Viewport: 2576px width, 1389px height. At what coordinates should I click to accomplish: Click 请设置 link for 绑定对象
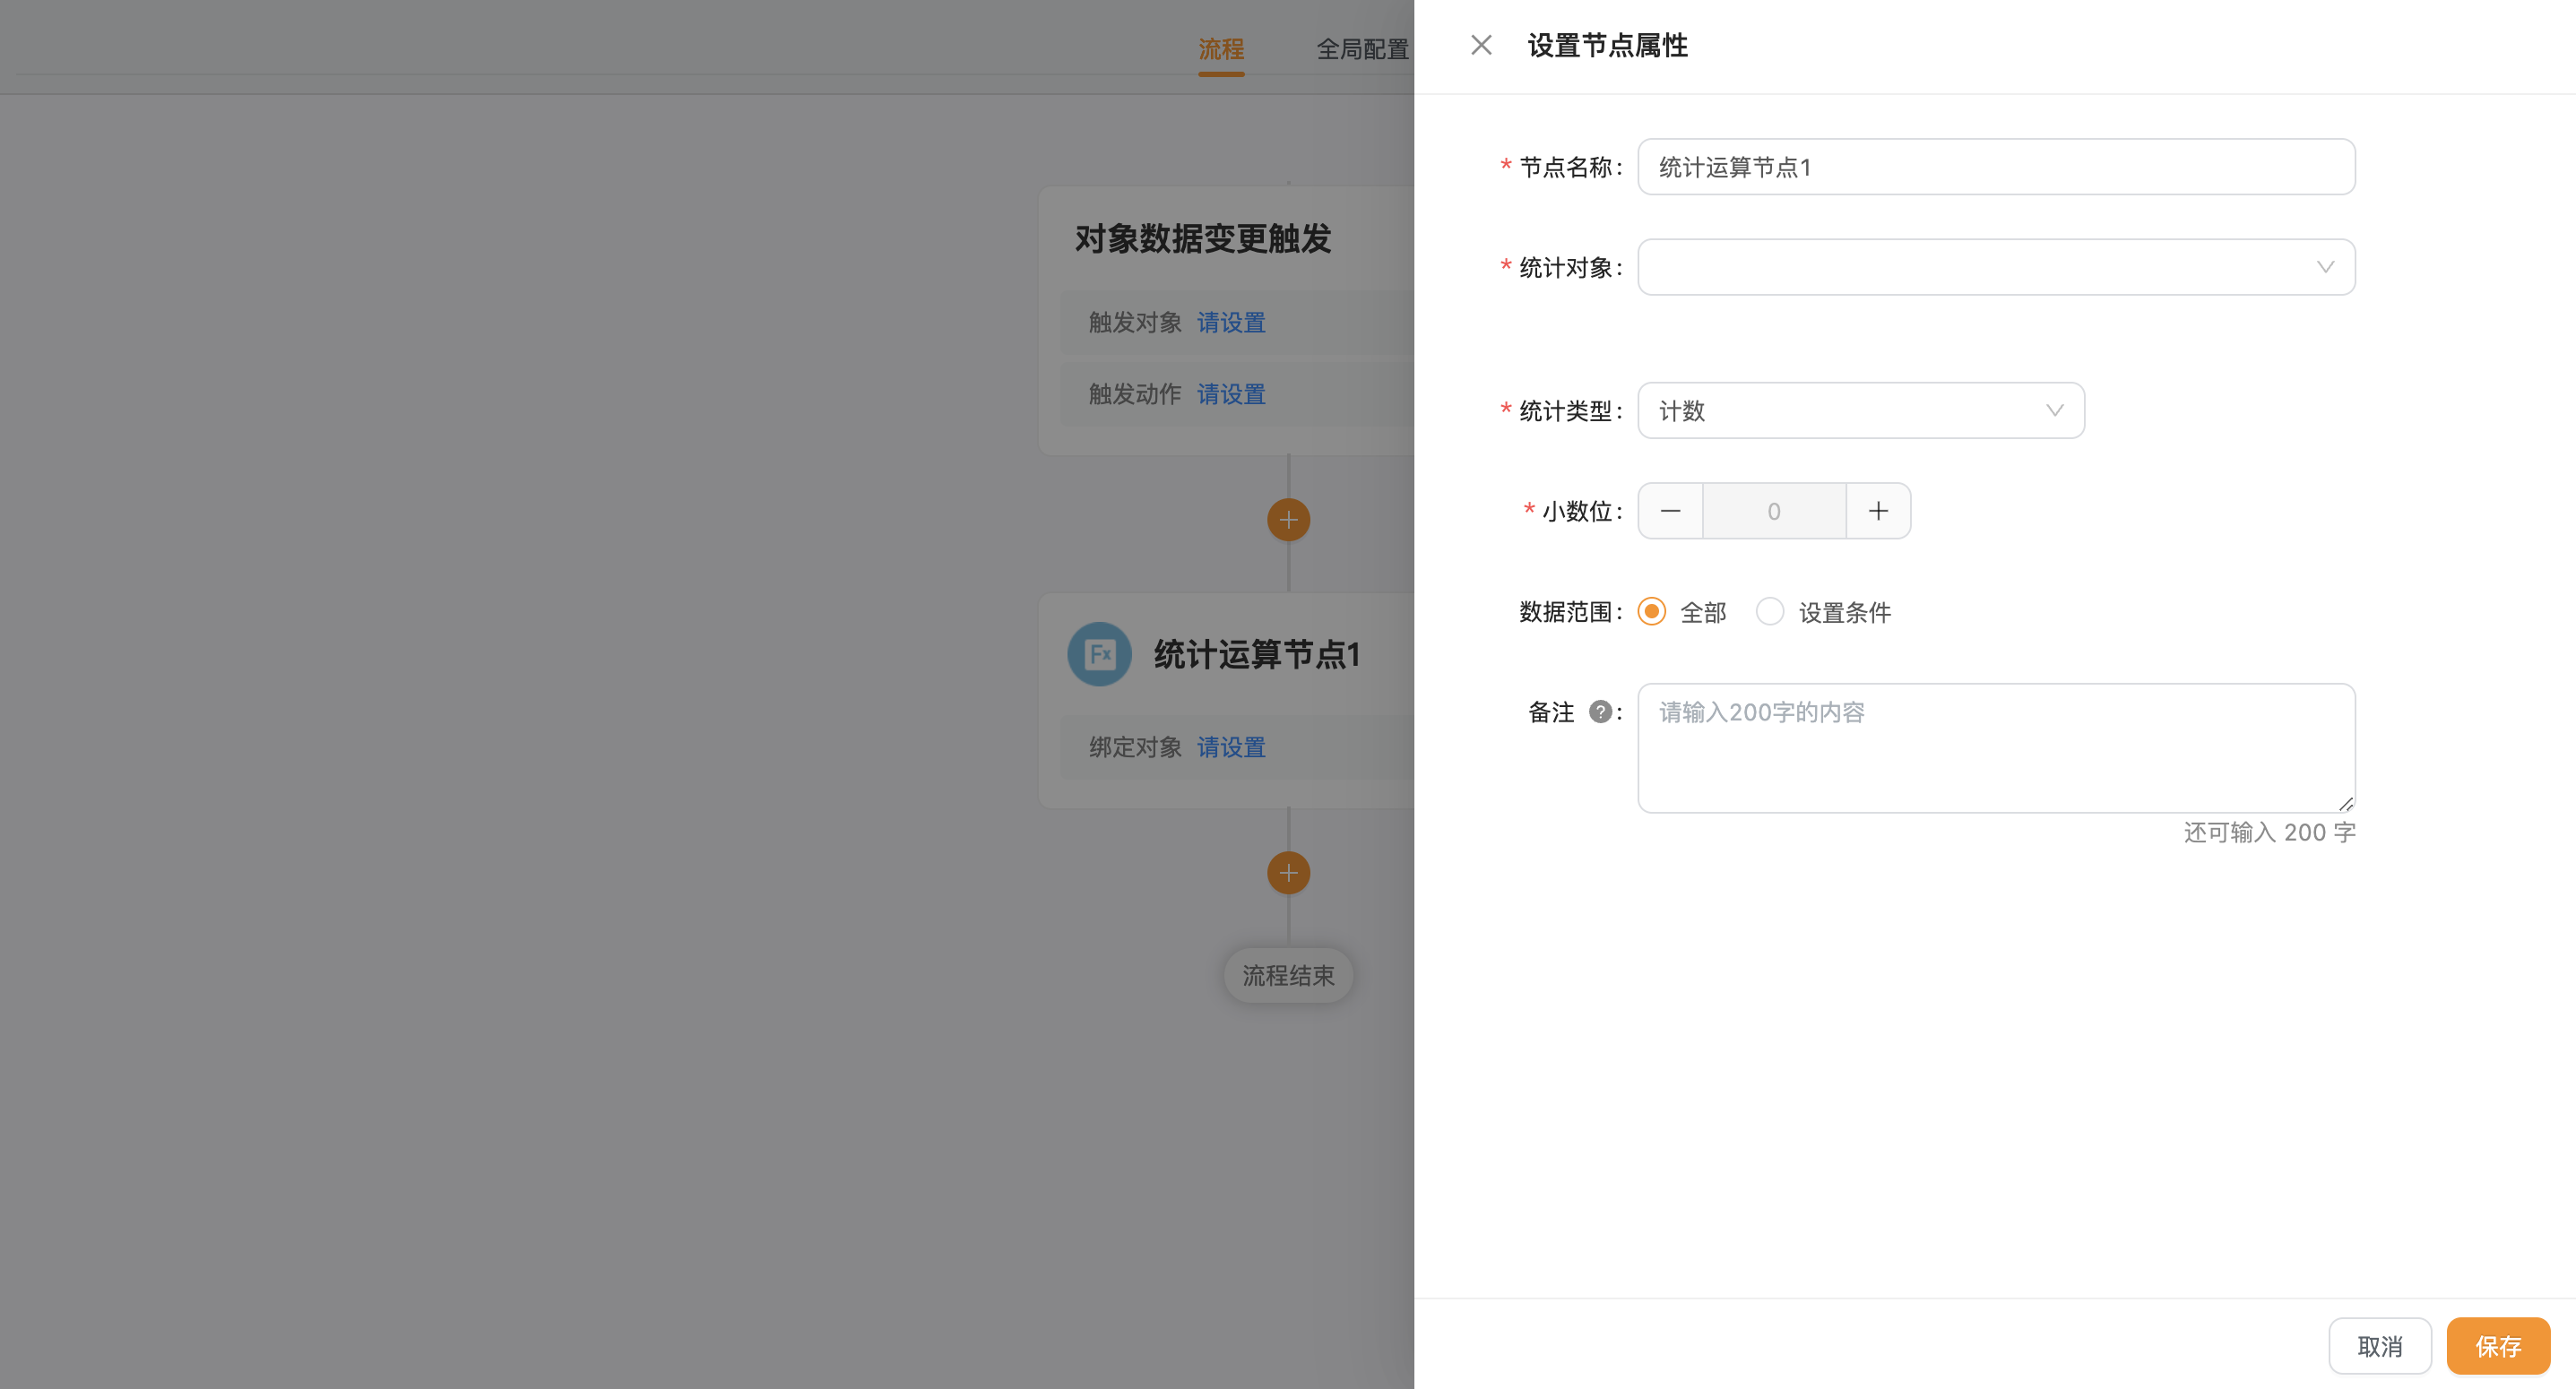pyautogui.click(x=1231, y=747)
